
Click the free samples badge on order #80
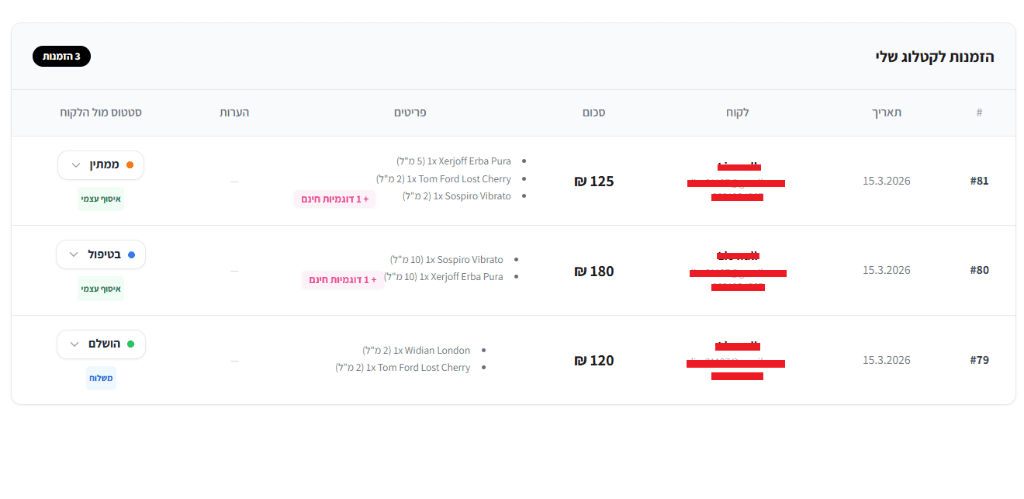pyautogui.click(x=343, y=280)
